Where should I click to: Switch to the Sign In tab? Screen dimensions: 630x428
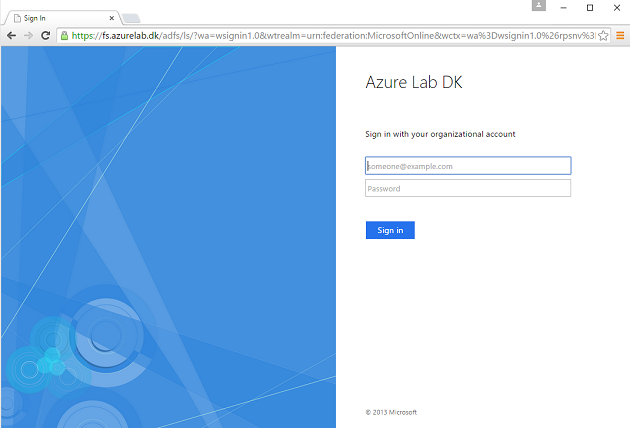click(x=63, y=18)
